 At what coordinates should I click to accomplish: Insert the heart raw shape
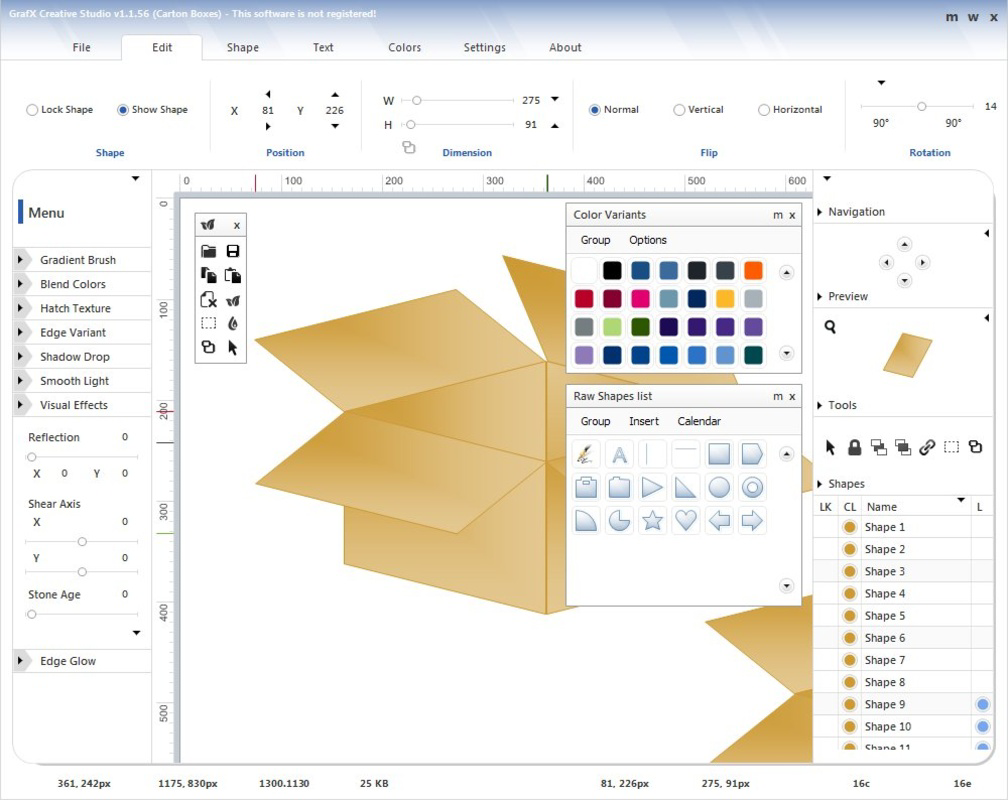tap(685, 520)
